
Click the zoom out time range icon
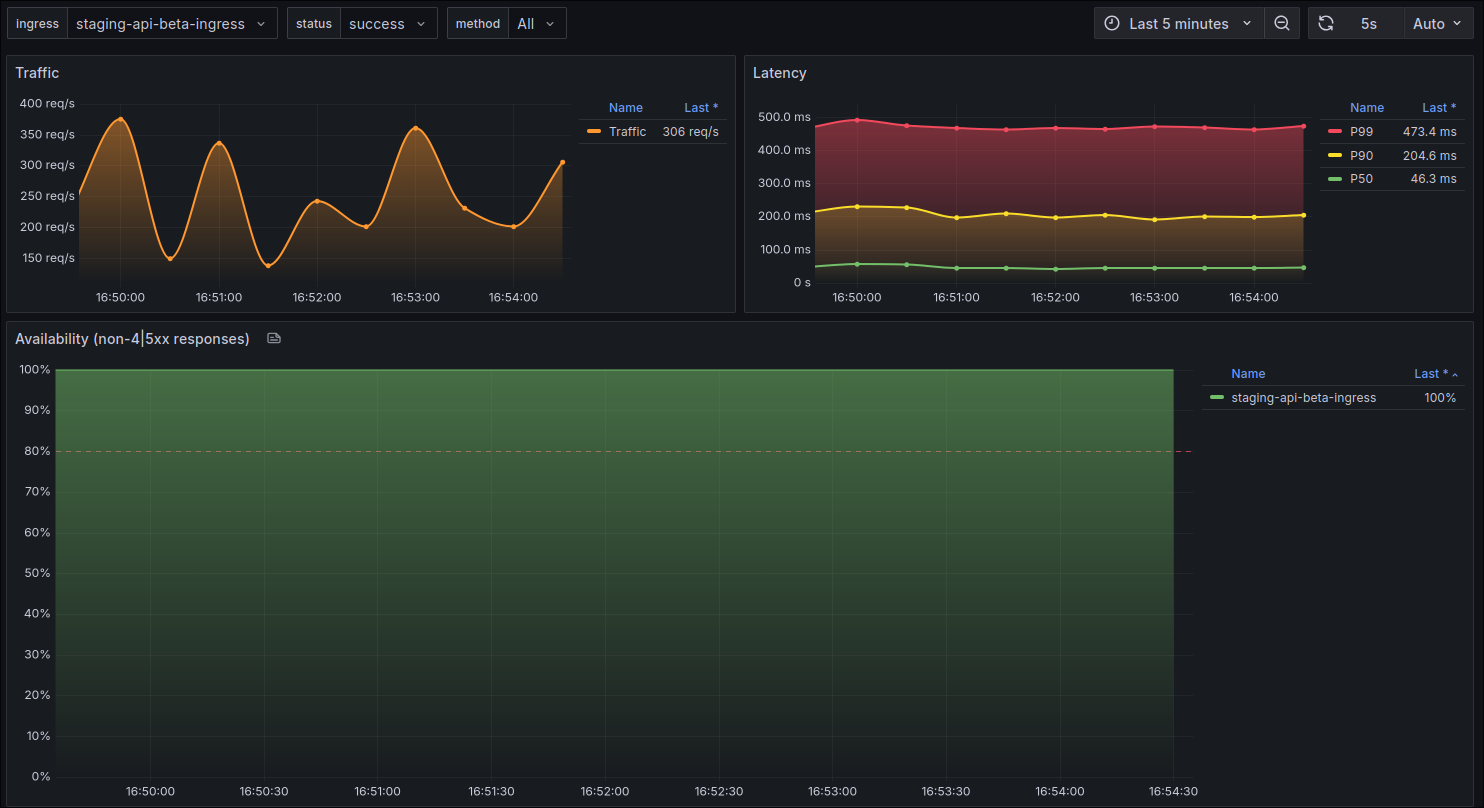click(x=1281, y=24)
